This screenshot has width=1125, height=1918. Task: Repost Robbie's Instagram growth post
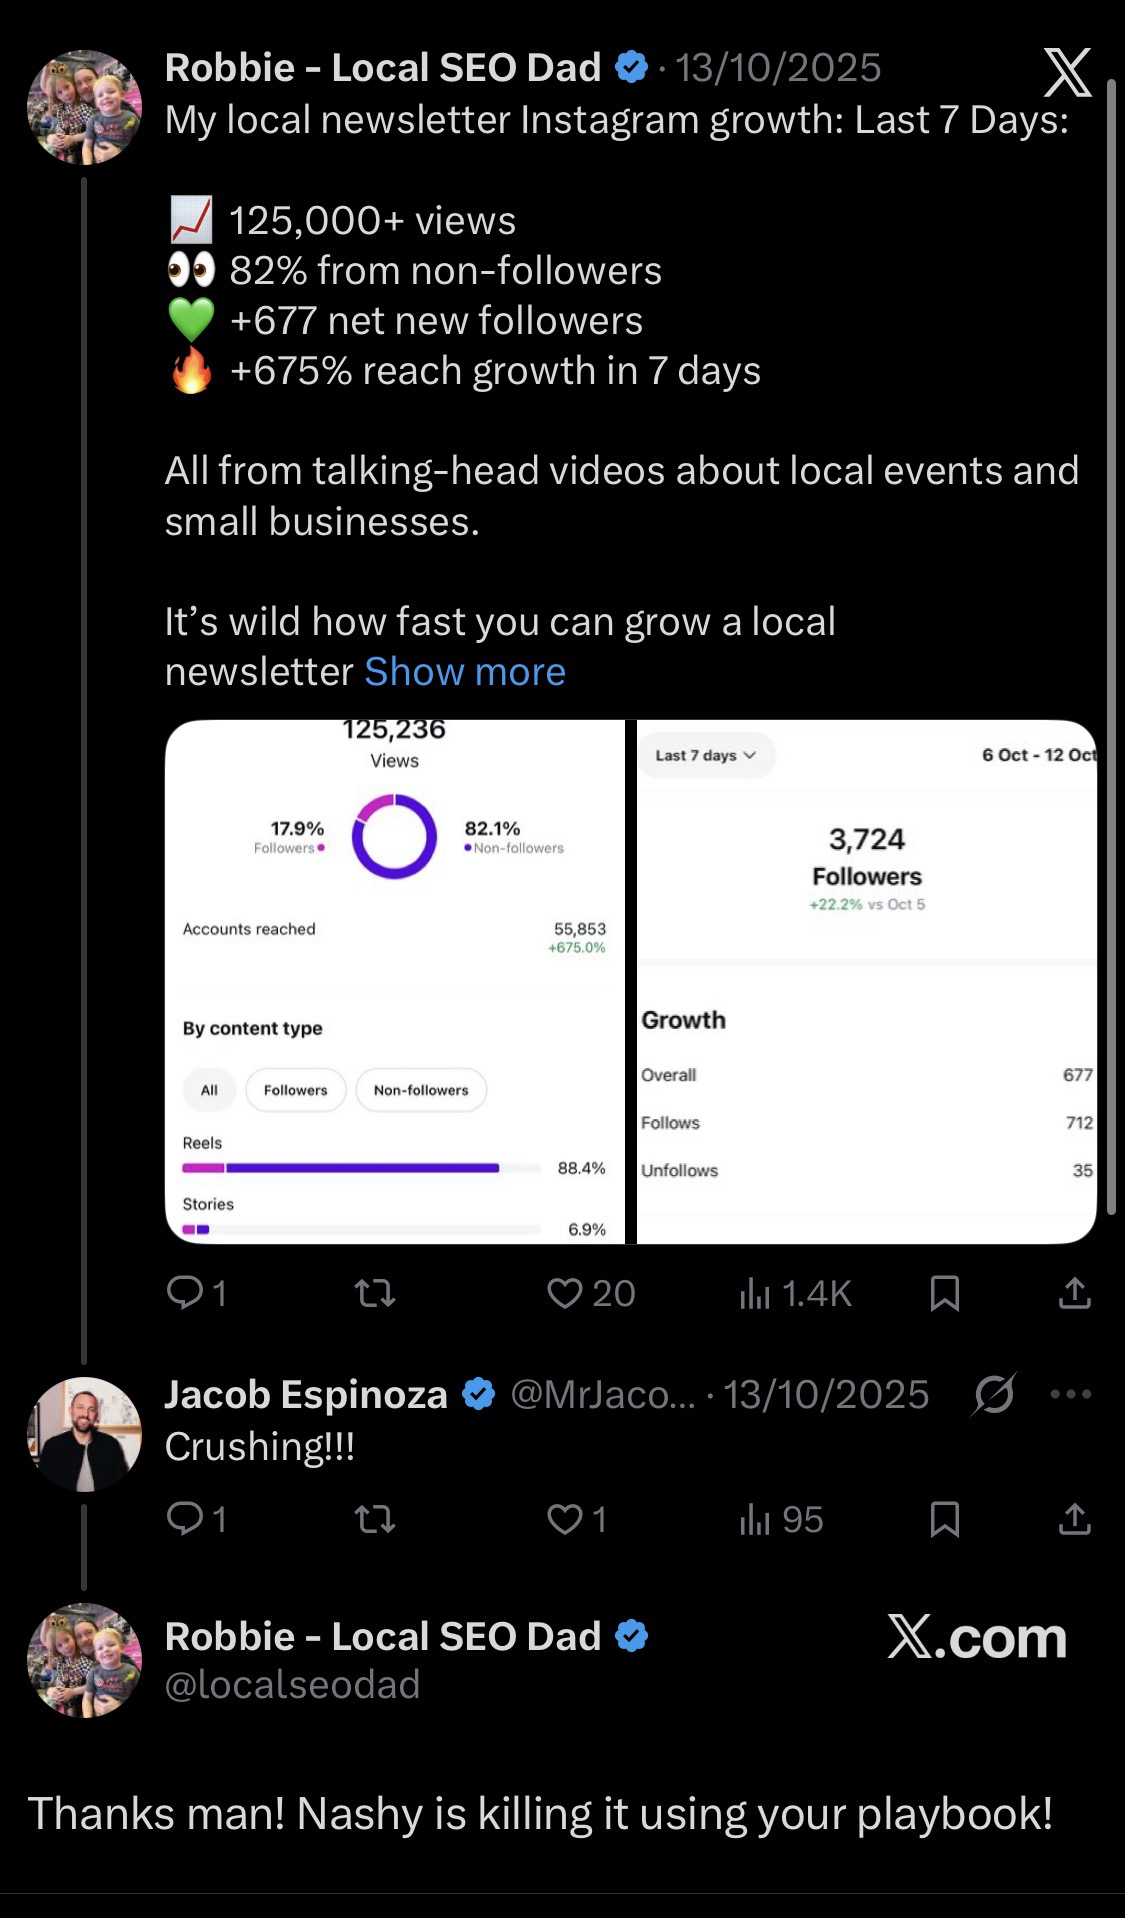click(x=376, y=1294)
